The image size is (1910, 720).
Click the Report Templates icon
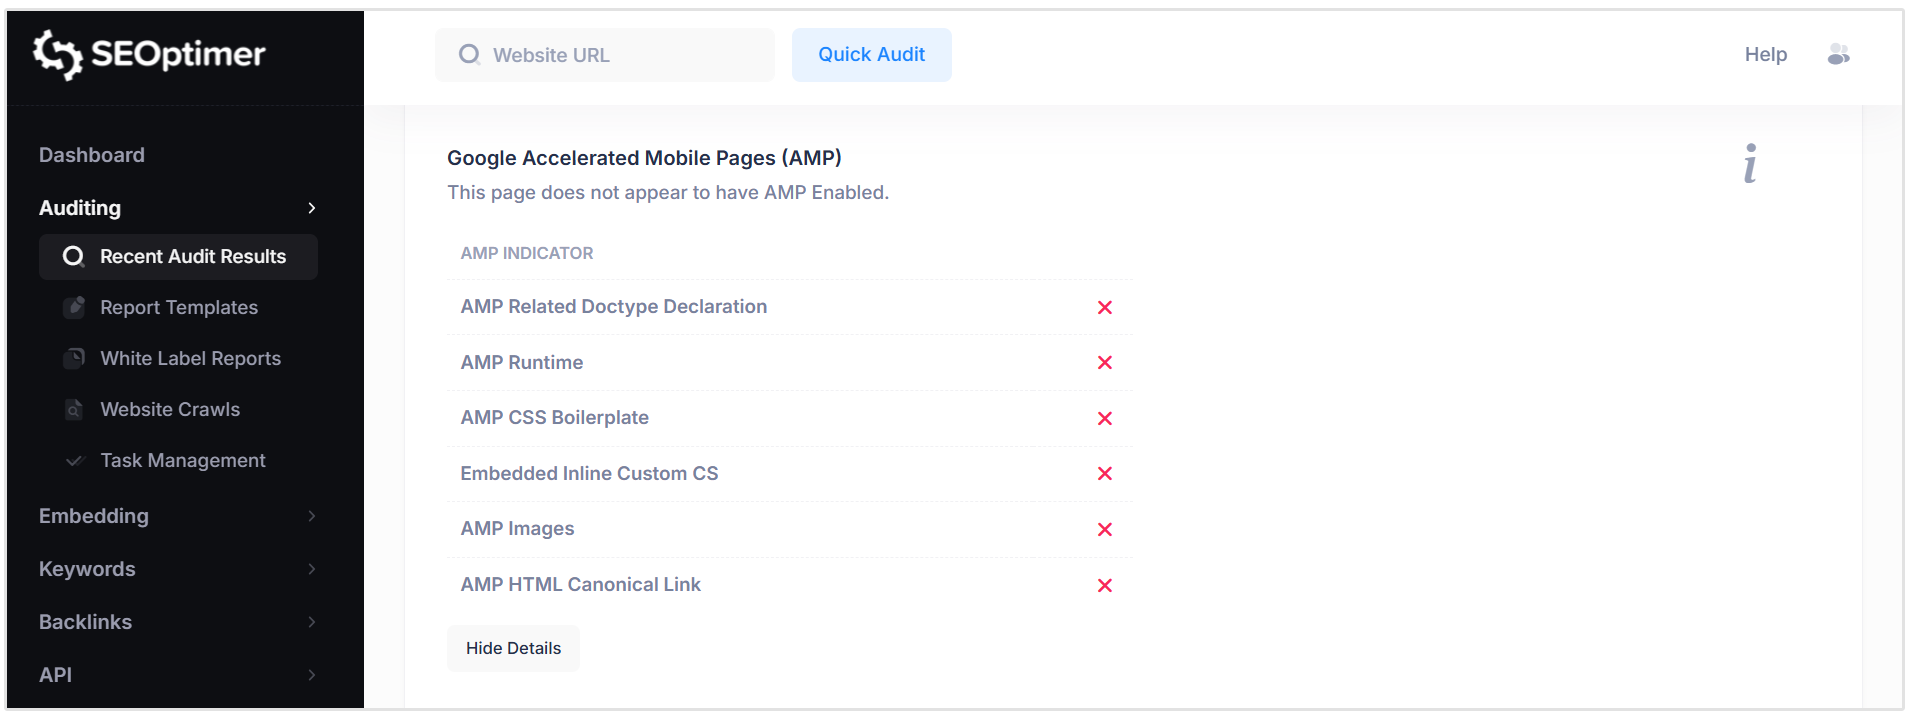pyautogui.click(x=74, y=307)
